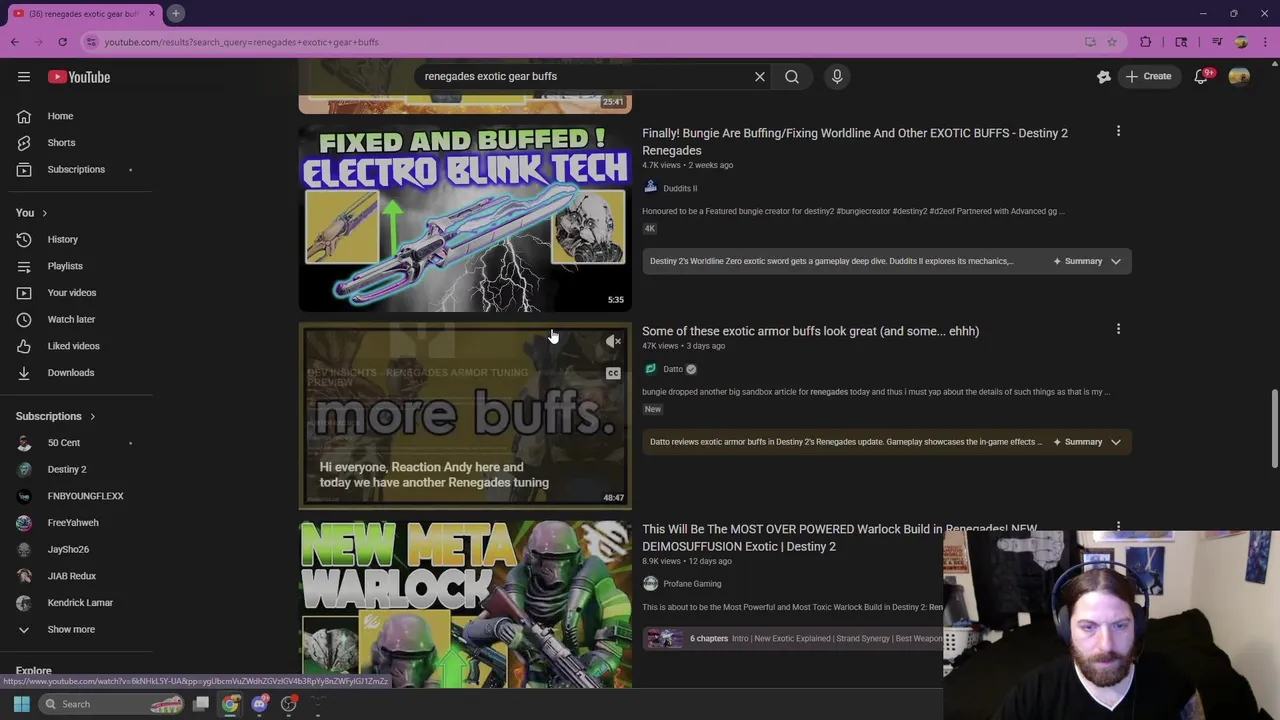Open the FNBYOUNGFLEXX channel avatar
Screen dimensions: 1280x720
point(24,496)
